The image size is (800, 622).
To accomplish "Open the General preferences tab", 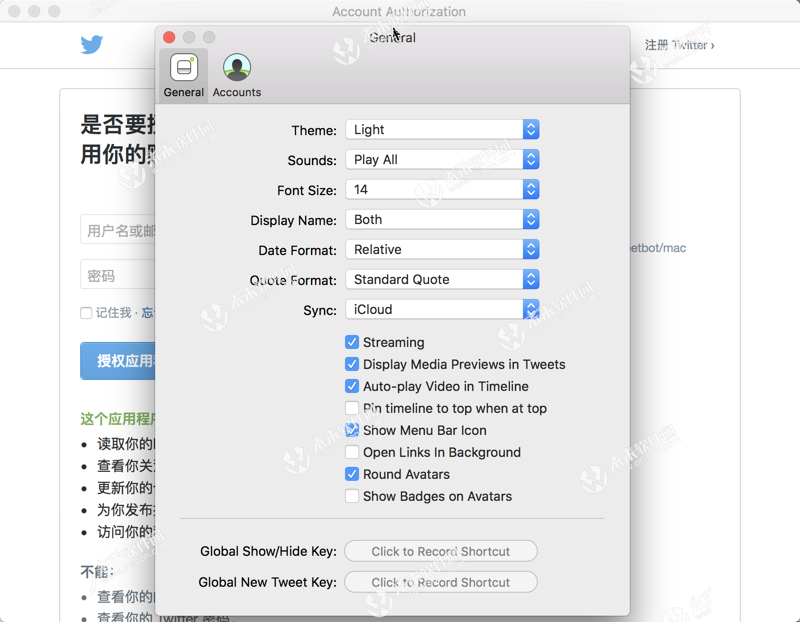I will coord(184,76).
